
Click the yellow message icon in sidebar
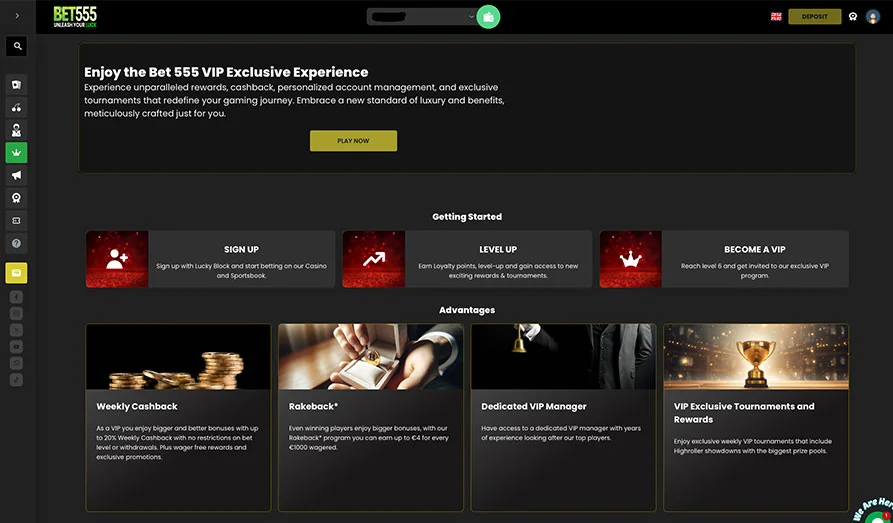17,273
